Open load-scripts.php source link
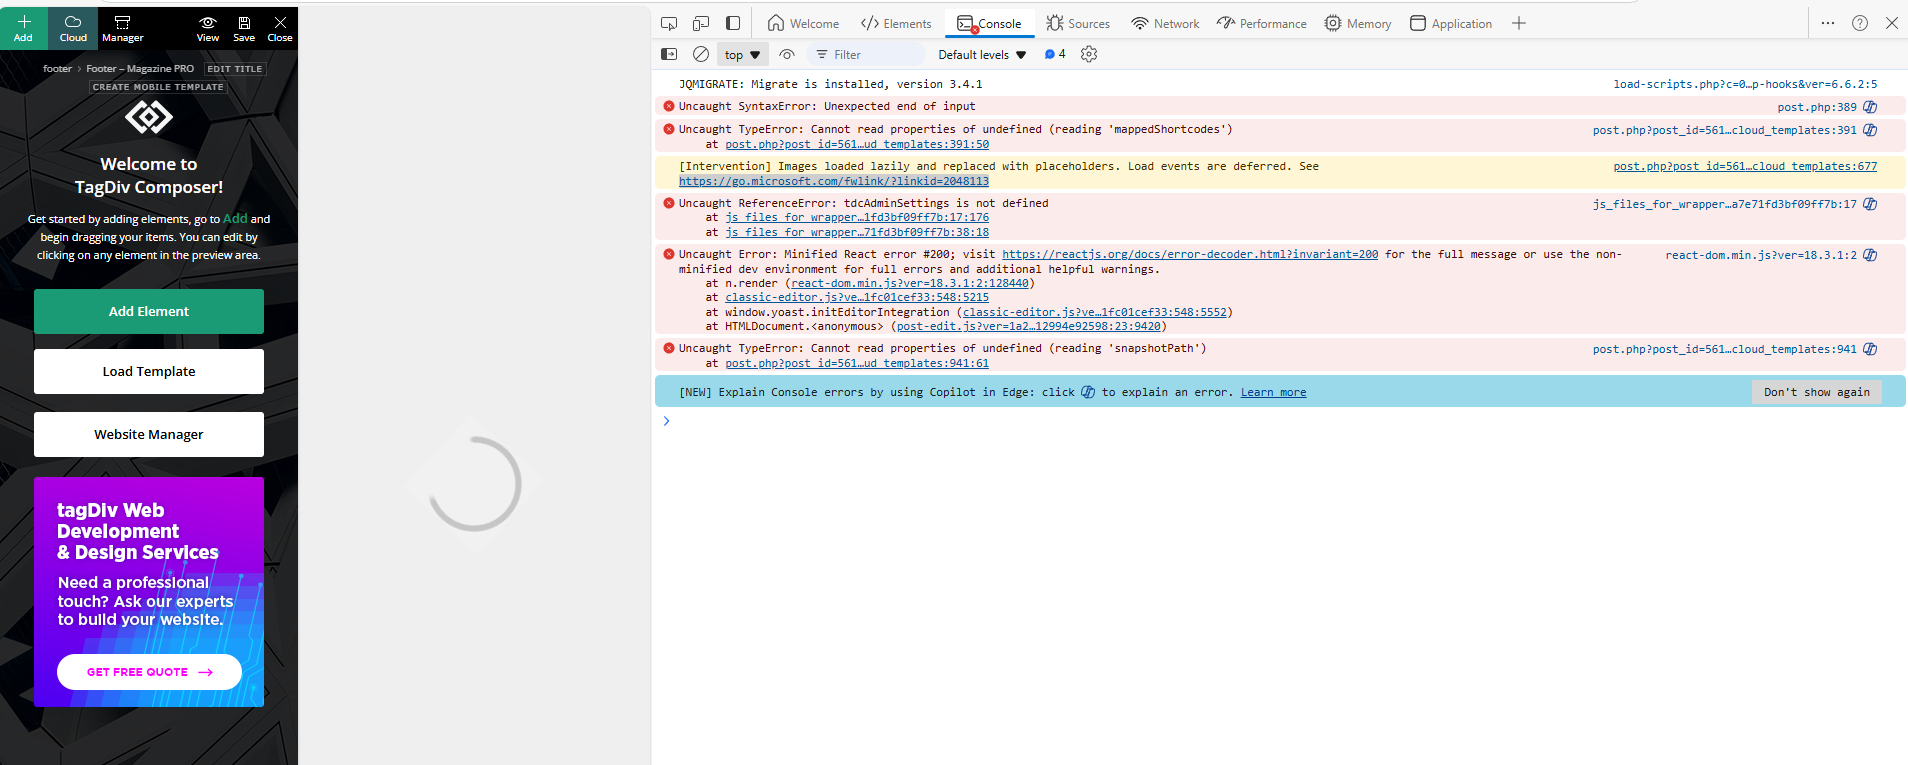This screenshot has width=1908, height=765. pos(1745,84)
